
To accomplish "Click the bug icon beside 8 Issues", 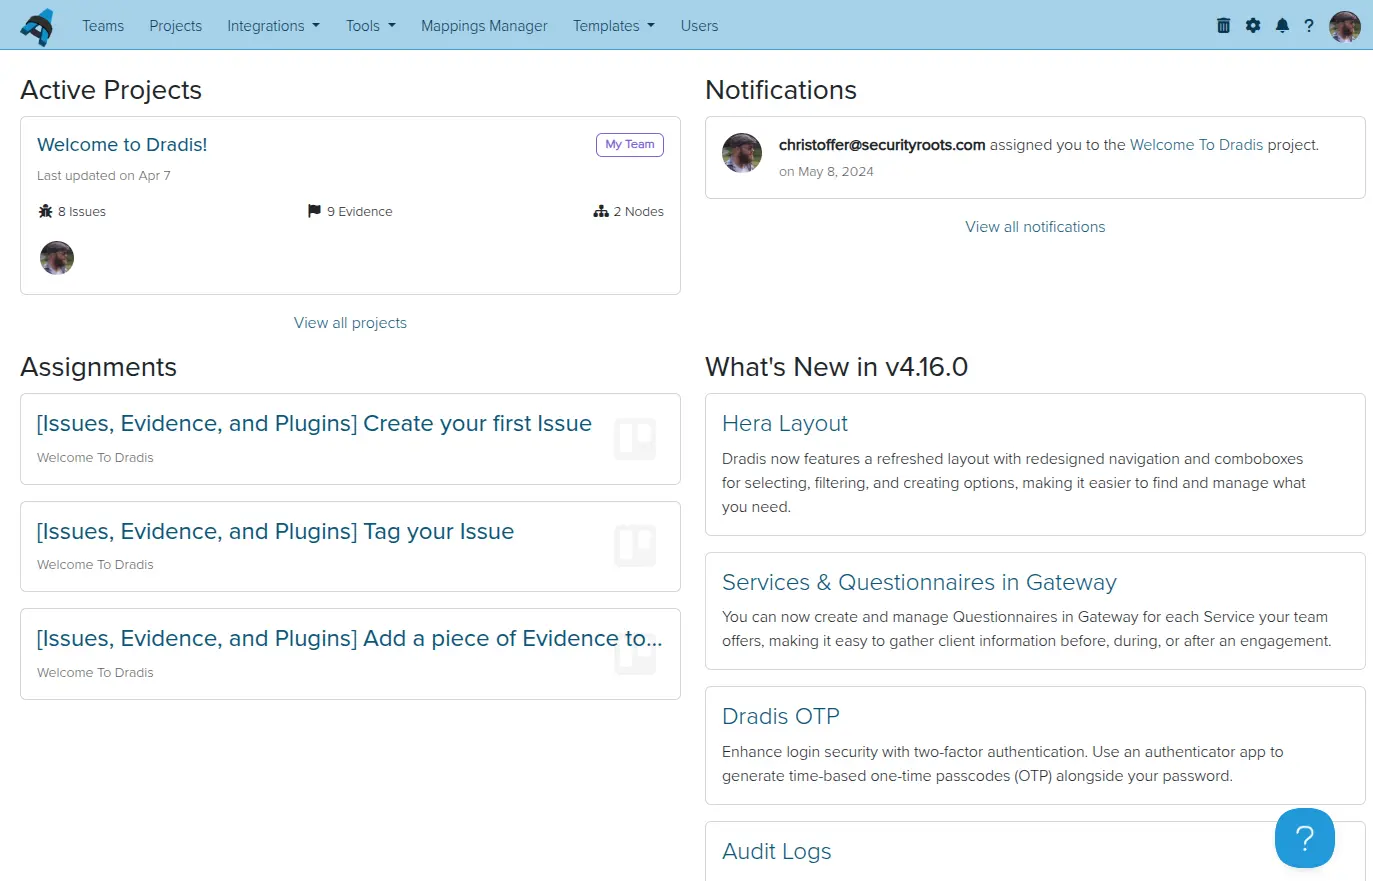I will coord(45,211).
